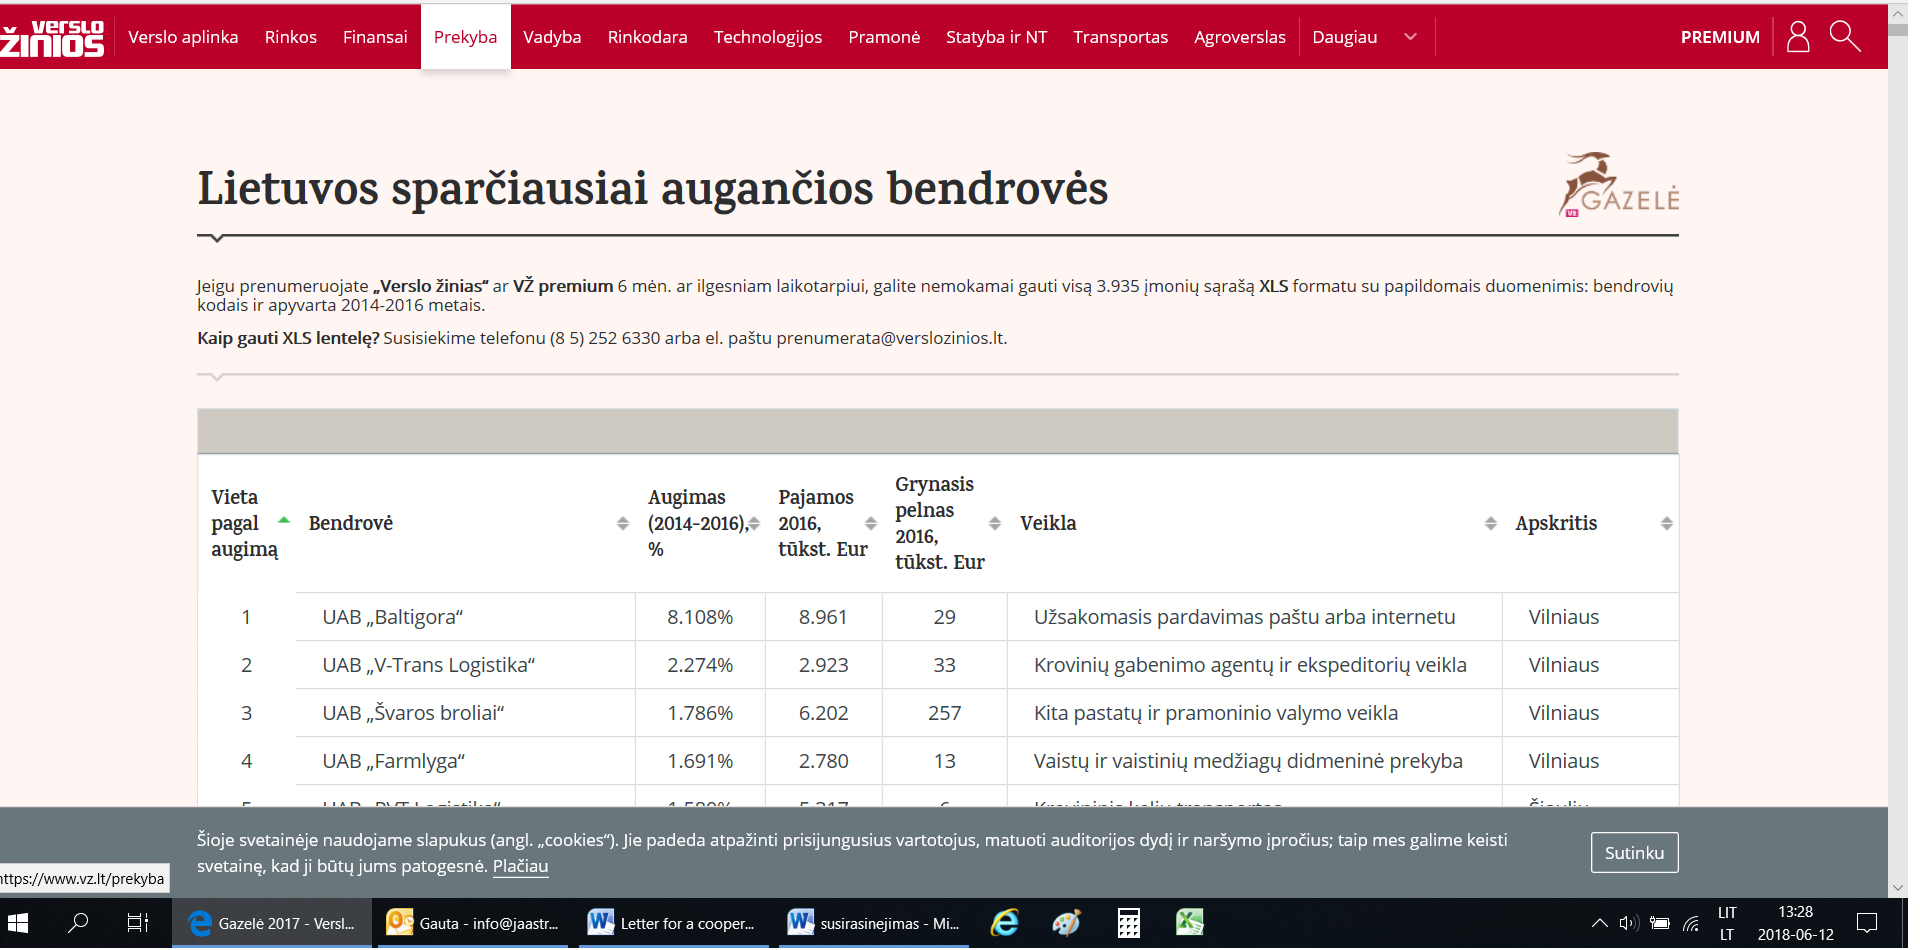The width and height of the screenshot is (1920, 950).
Task: Open Vadyba section
Action: point(552,37)
